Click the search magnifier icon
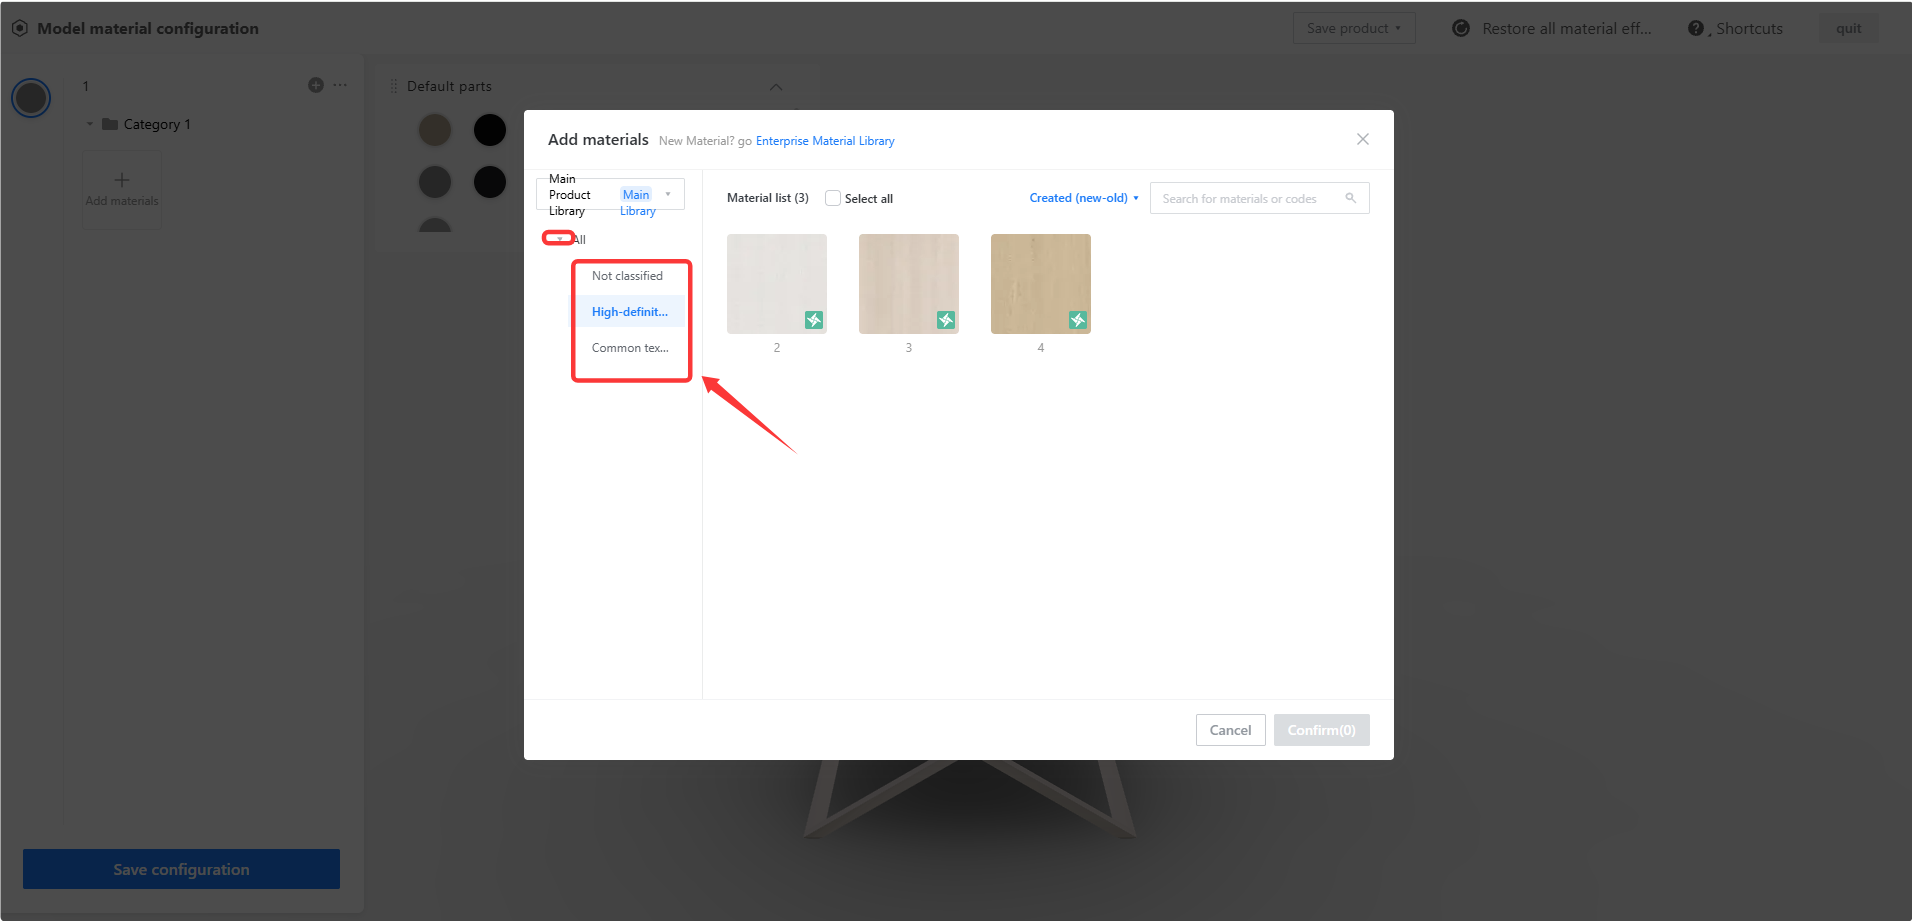 pyautogui.click(x=1351, y=198)
